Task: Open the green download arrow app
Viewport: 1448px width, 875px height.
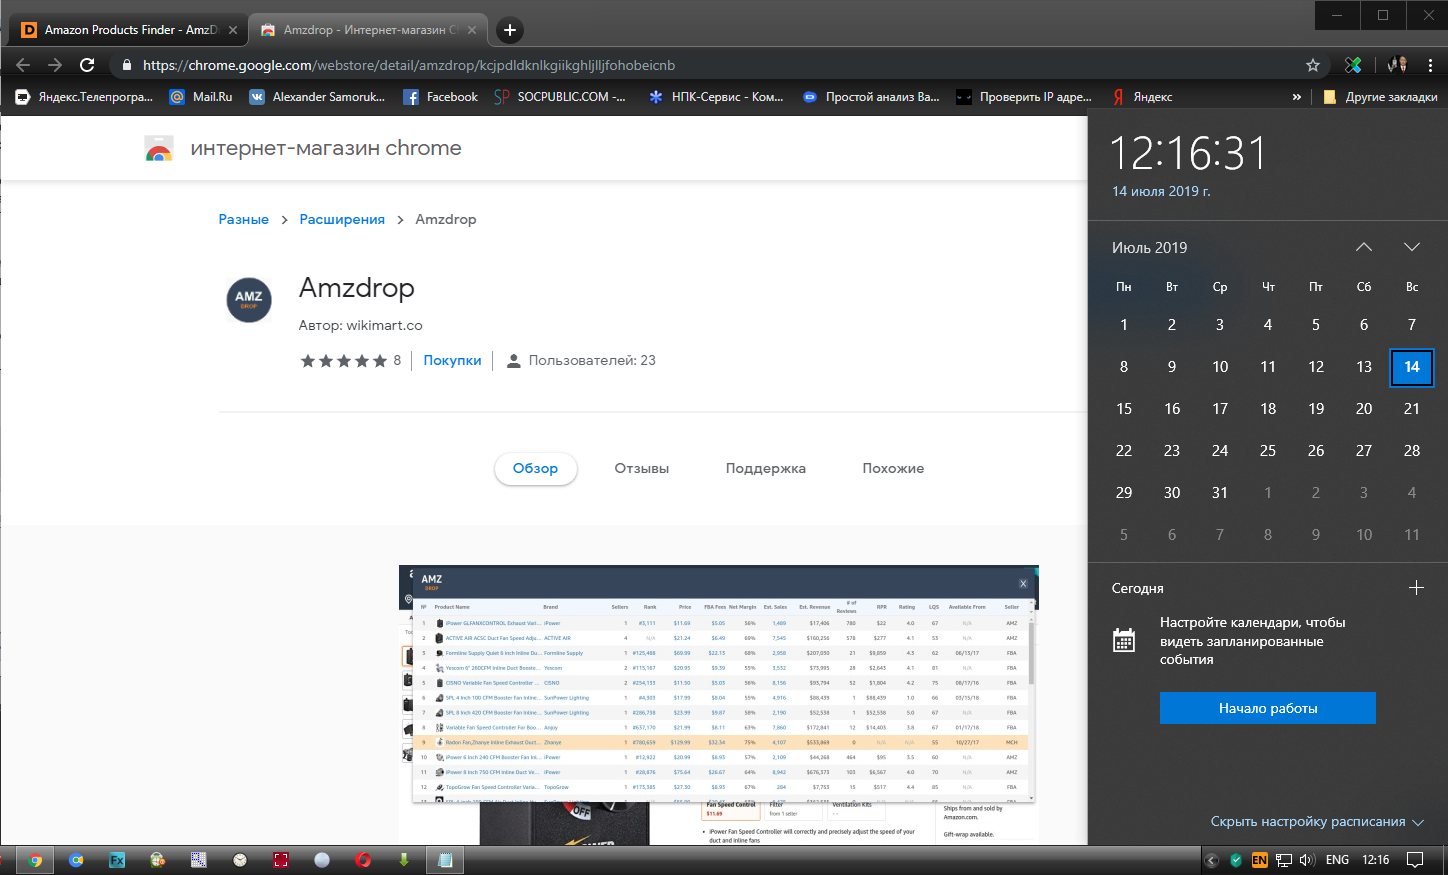Action: [x=404, y=860]
